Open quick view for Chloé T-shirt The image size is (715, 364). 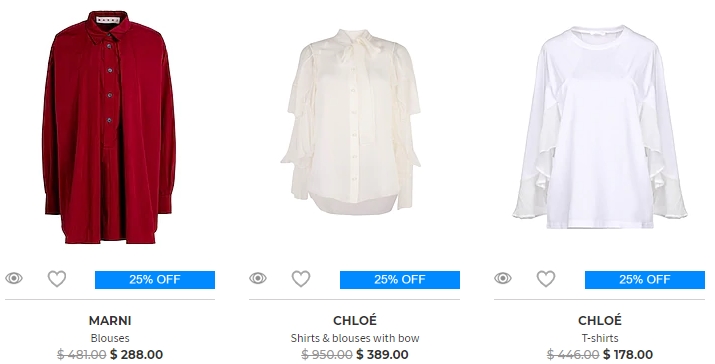pos(503,278)
